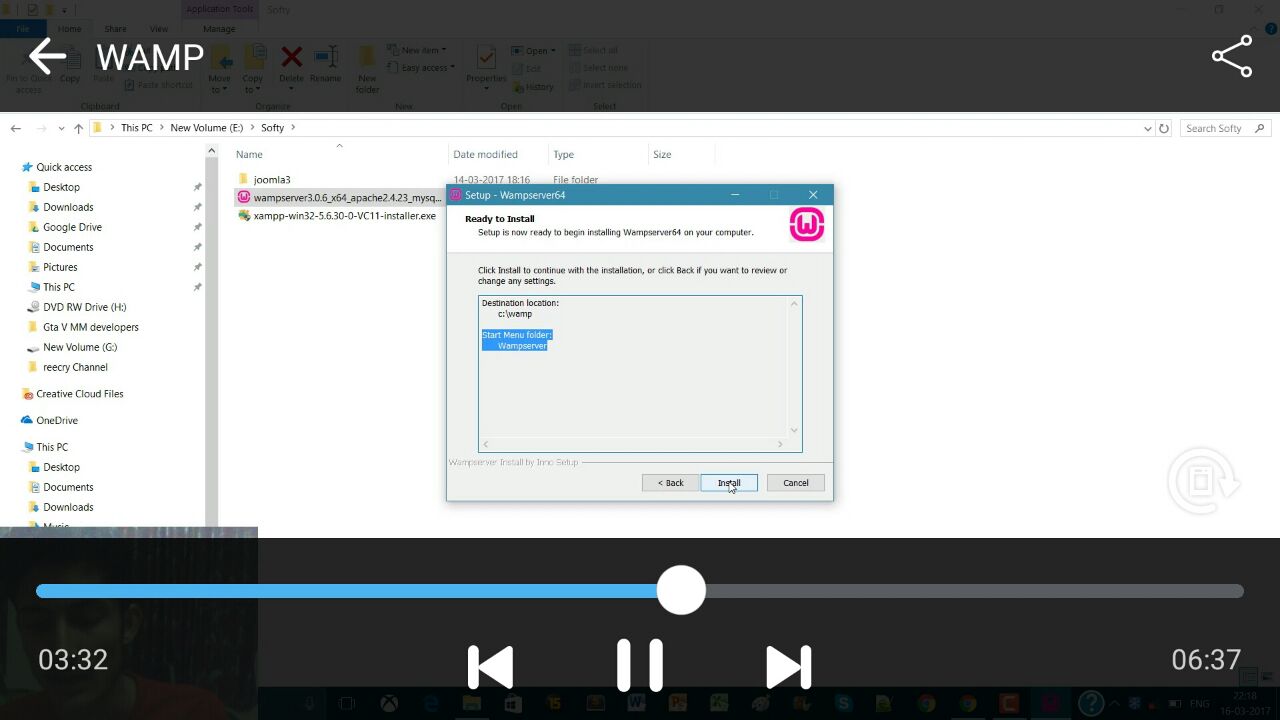Click the < Back button in Setup
1280x720 pixels.
click(x=670, y=483)
